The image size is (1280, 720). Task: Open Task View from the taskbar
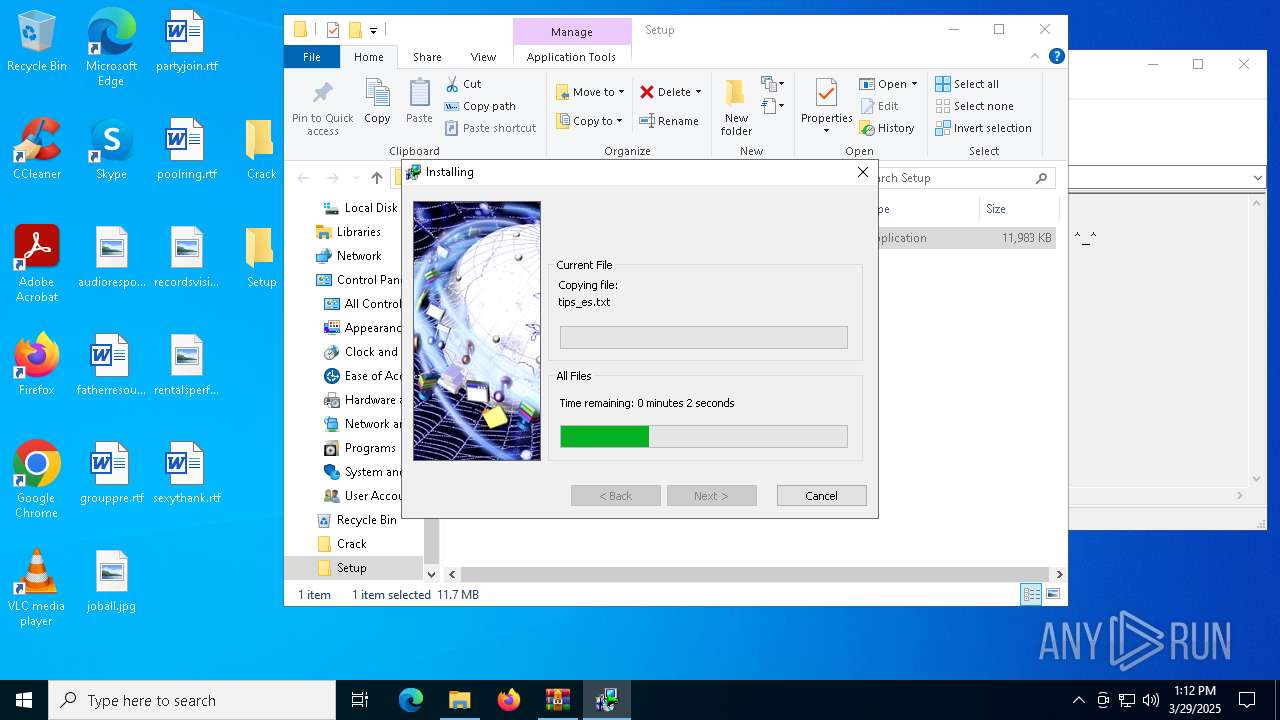360,700
